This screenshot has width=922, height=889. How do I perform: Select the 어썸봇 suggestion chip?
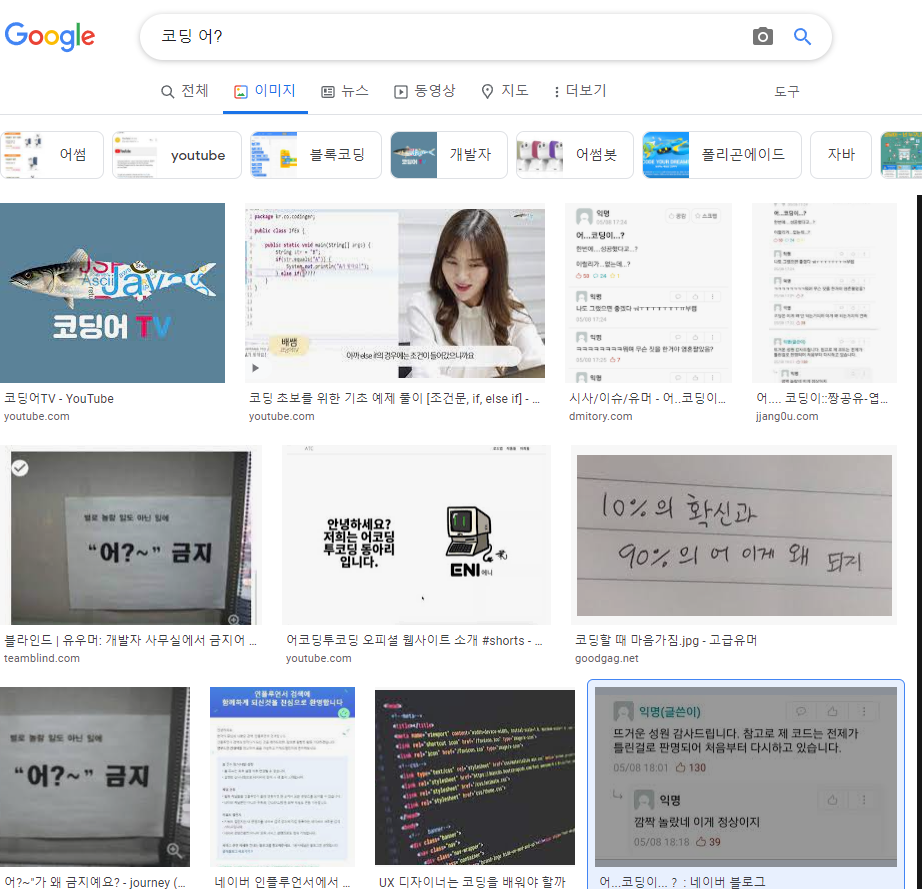pos(574,155)
